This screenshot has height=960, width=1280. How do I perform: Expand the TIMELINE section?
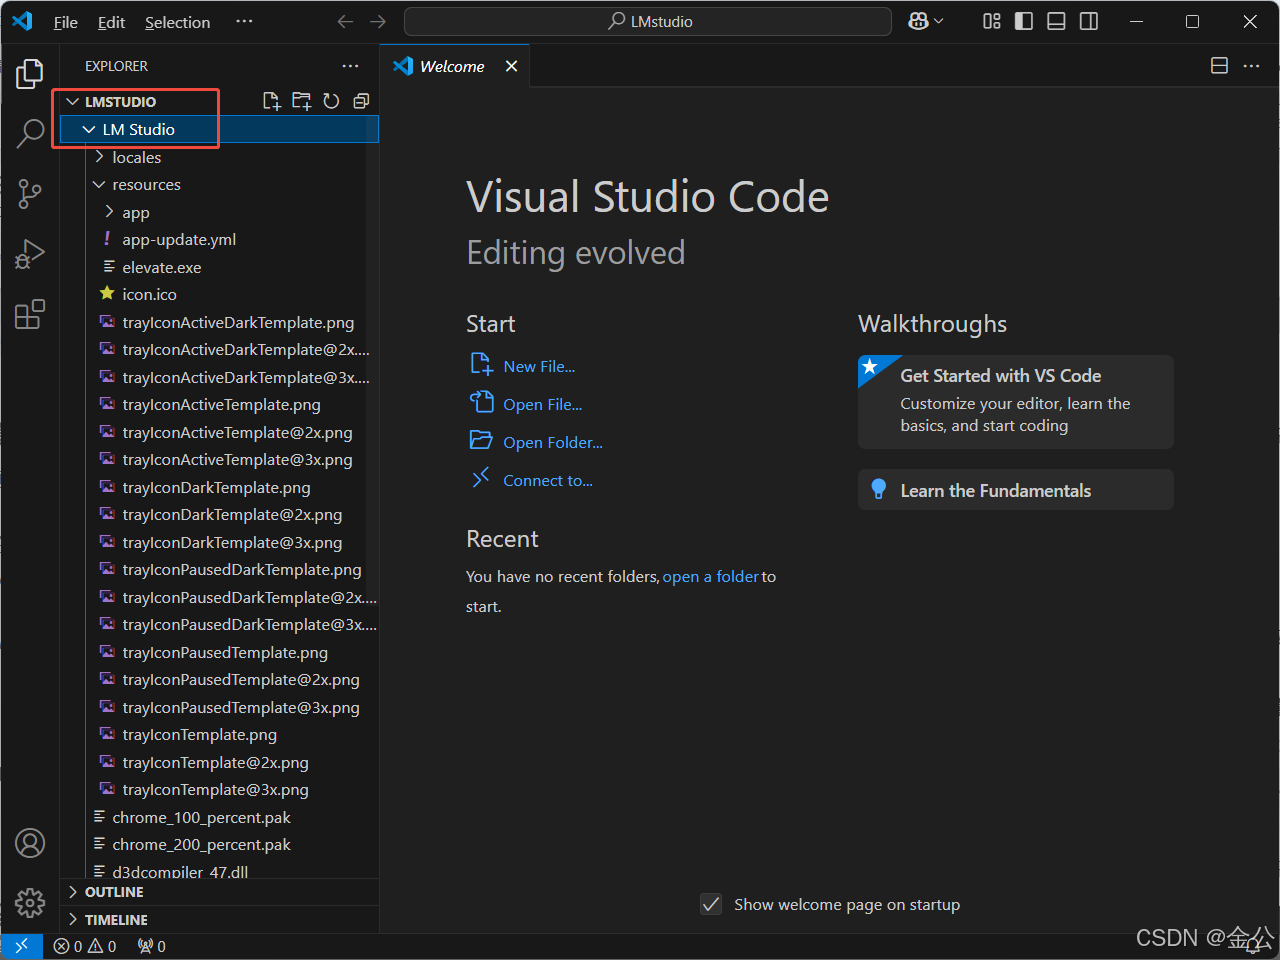(x=219, y=919)
